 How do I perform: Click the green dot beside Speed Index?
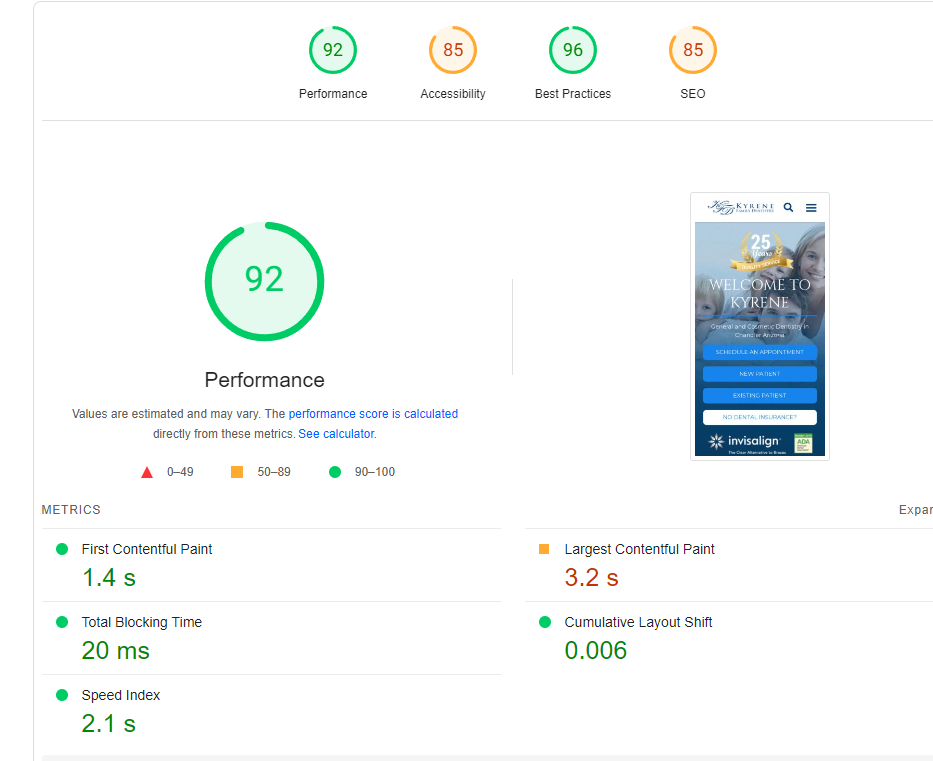coord(62,695)
